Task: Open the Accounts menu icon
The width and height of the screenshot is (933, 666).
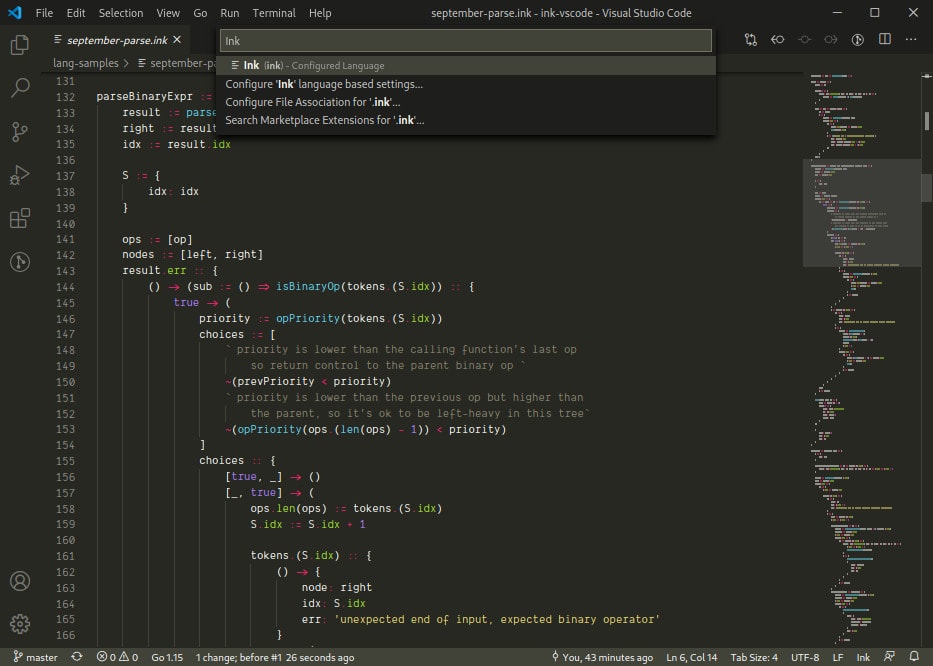Action: coord(20,581)
